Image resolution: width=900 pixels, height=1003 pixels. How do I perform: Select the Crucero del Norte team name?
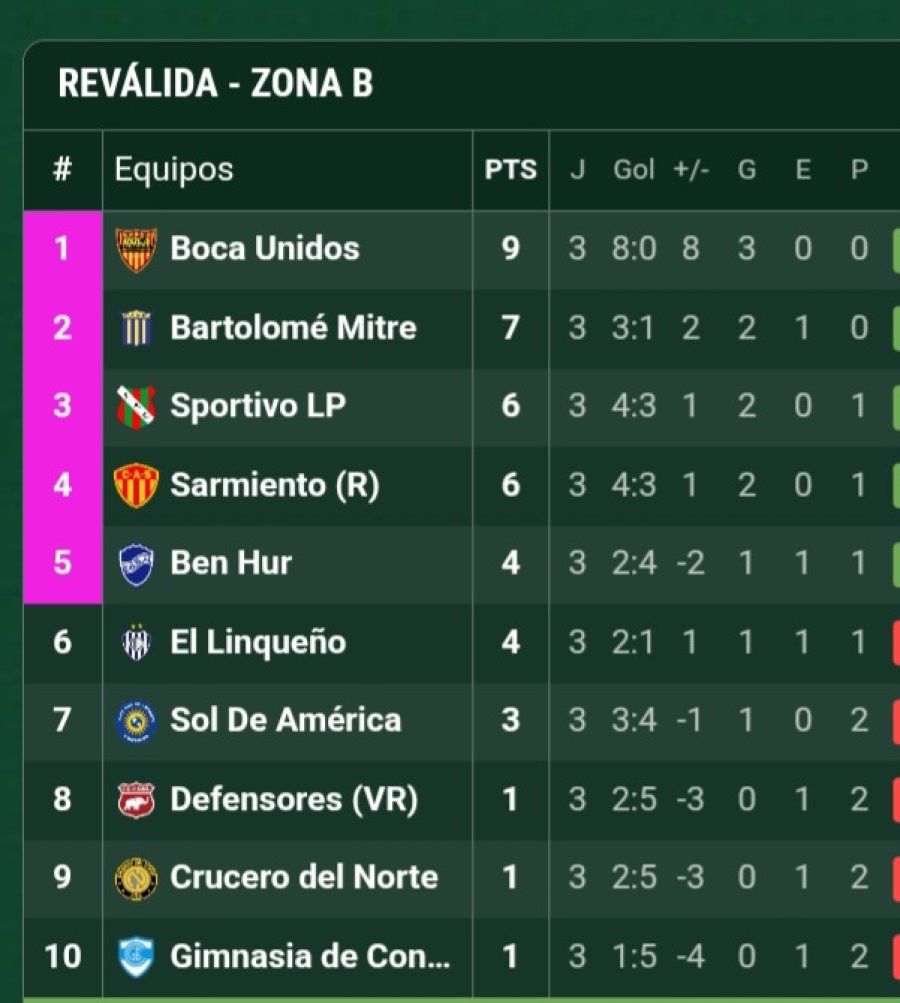tap(304, 878)
